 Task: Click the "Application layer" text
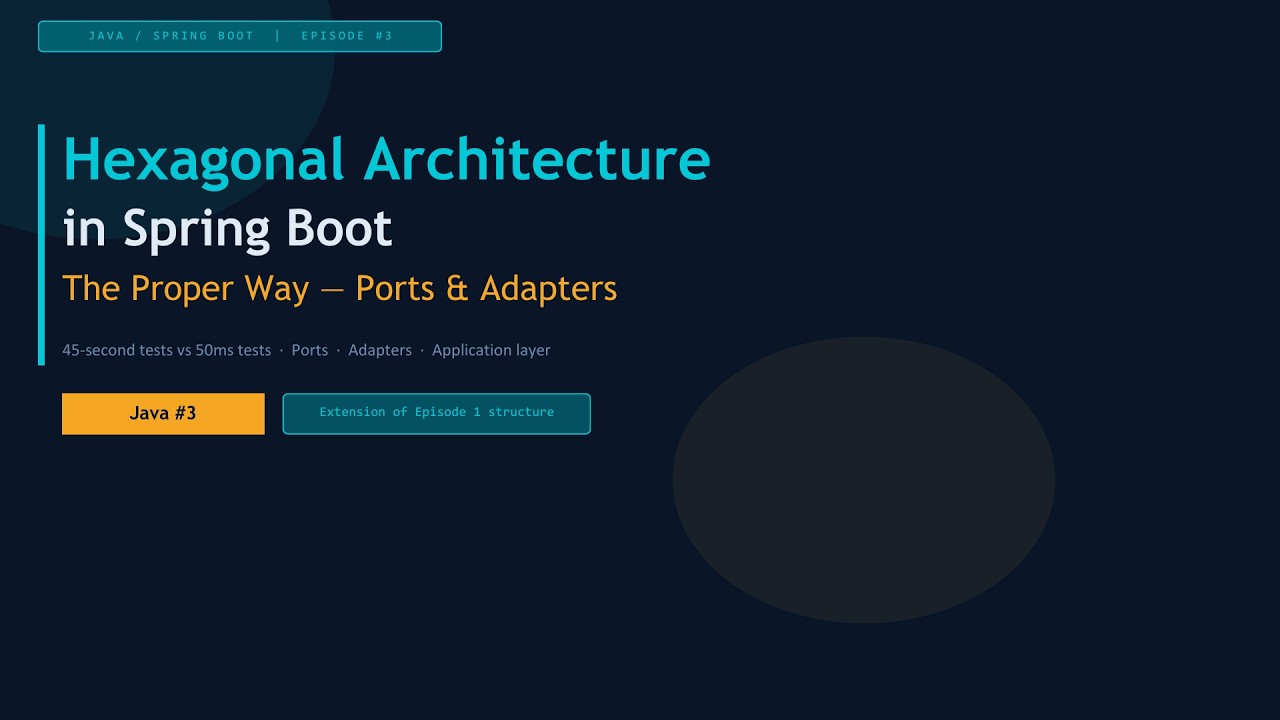tap(491, 350)
